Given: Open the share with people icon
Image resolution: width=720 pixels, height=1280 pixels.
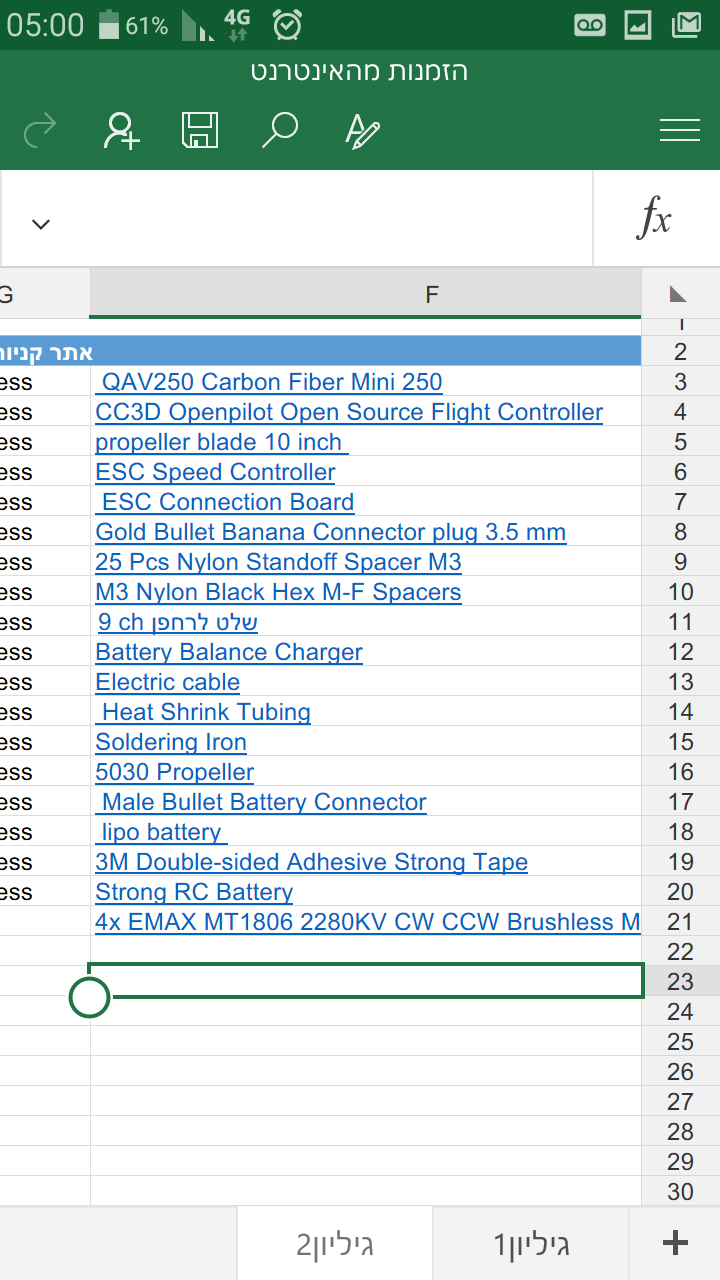Looking at the screenshot, I should tap(121, 130).
